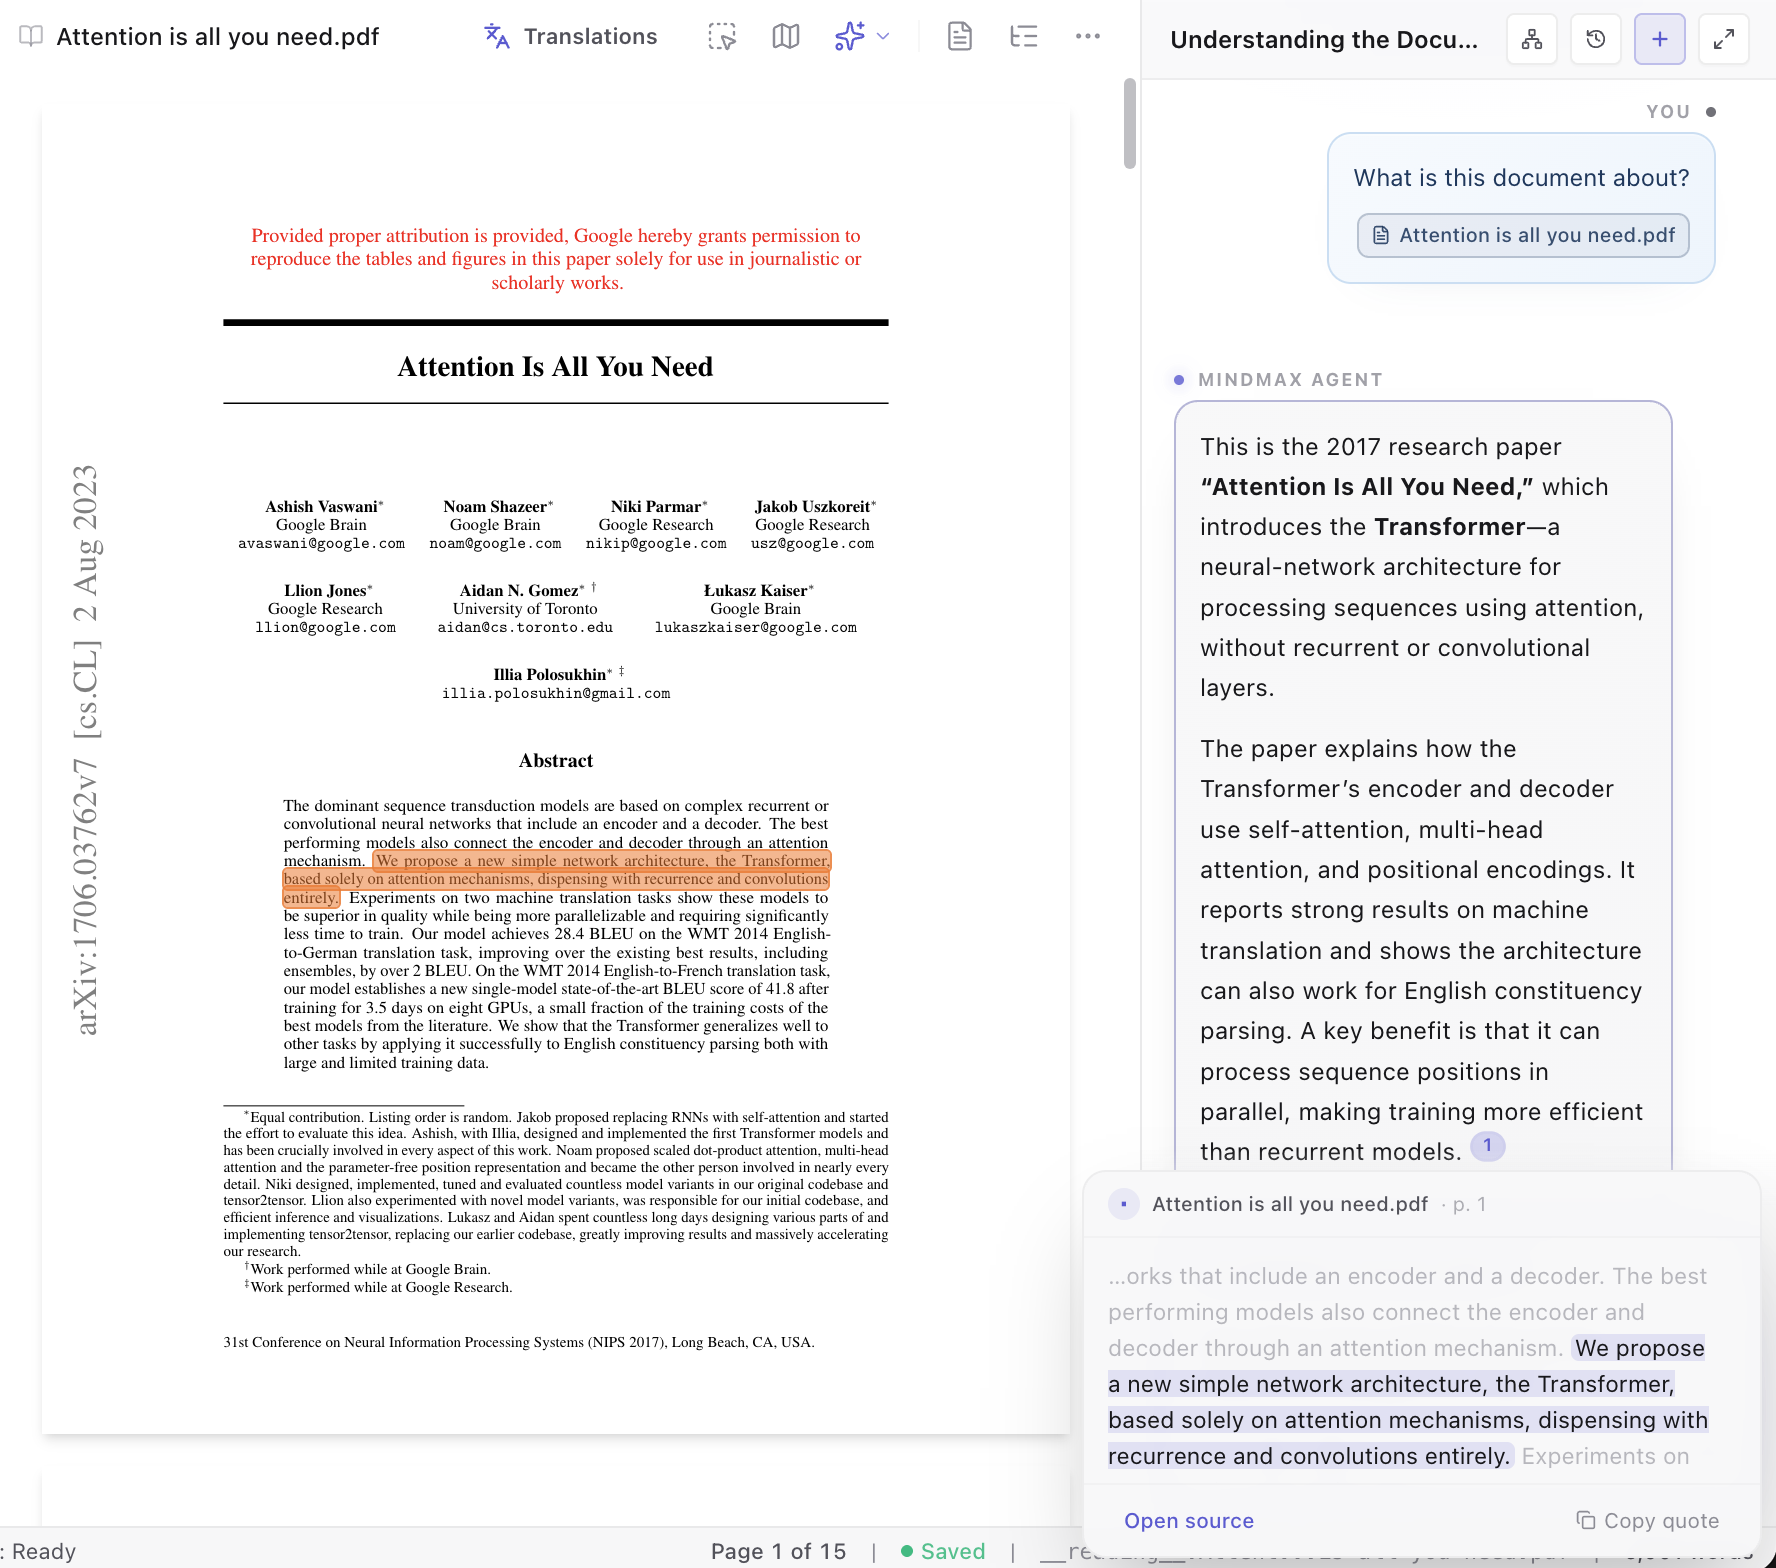
Task: Open the three-dots more options menu
Action: pyautogui.click(x=1088, y=37)
